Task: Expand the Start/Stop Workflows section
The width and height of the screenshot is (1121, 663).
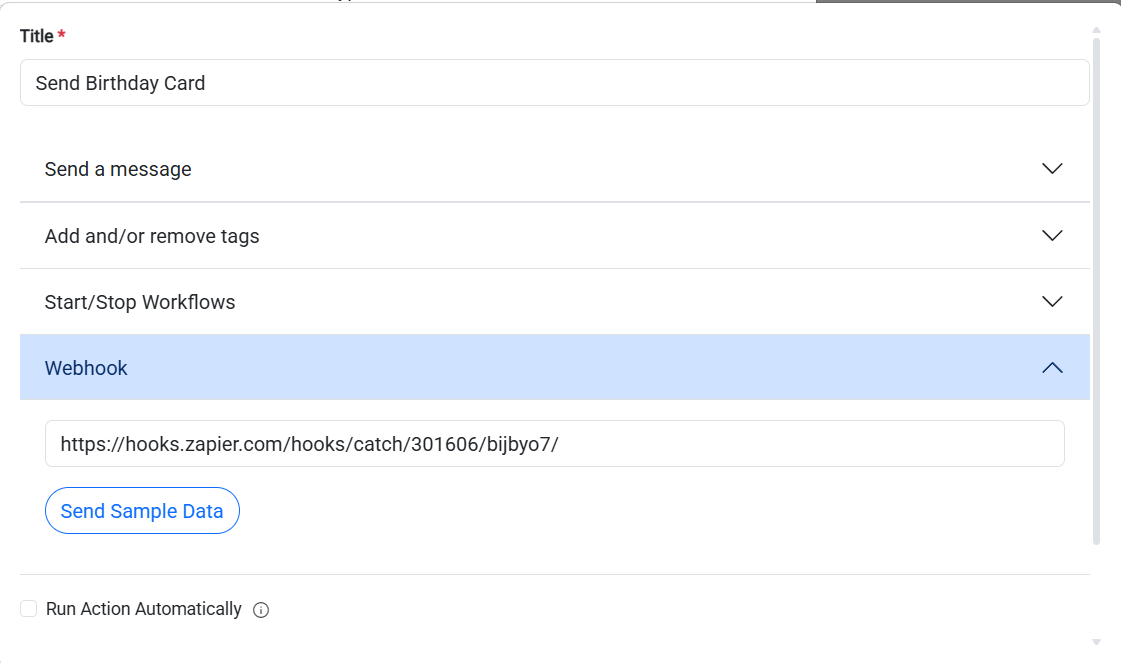Action: pyautogui.click(x=555, y=302)
